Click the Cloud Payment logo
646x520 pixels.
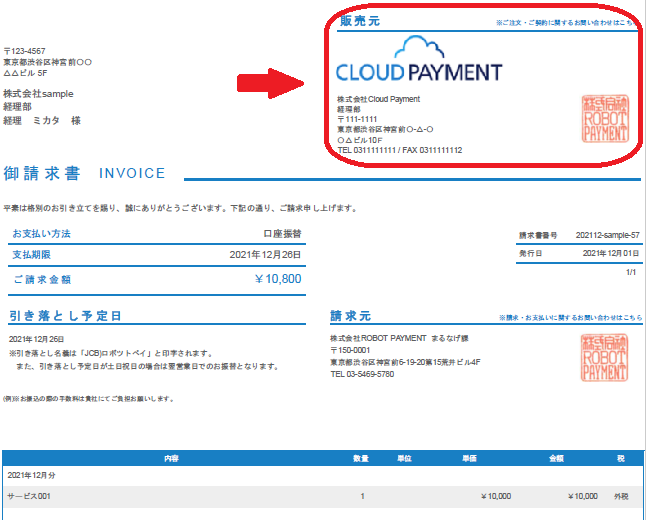point(419,59)
